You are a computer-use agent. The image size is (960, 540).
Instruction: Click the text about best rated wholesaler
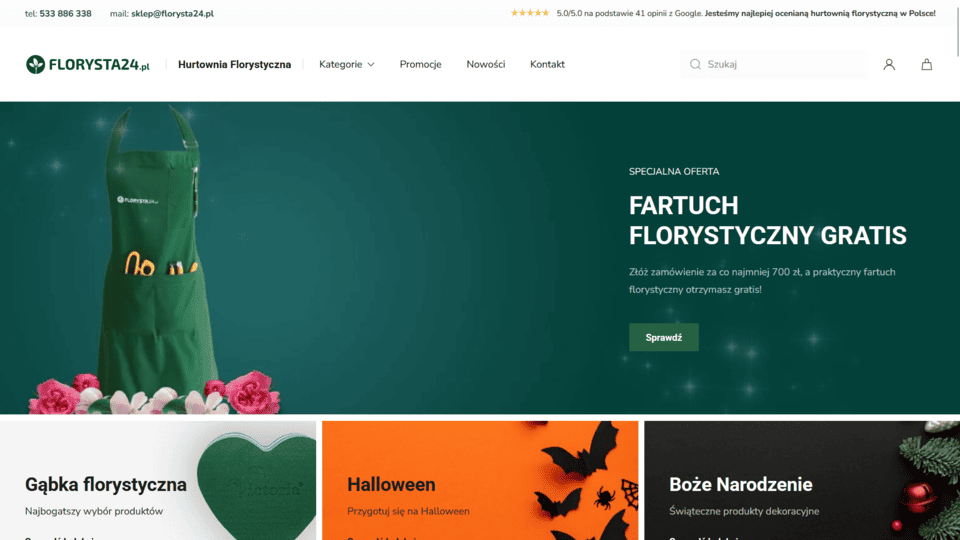coord(820,13)
